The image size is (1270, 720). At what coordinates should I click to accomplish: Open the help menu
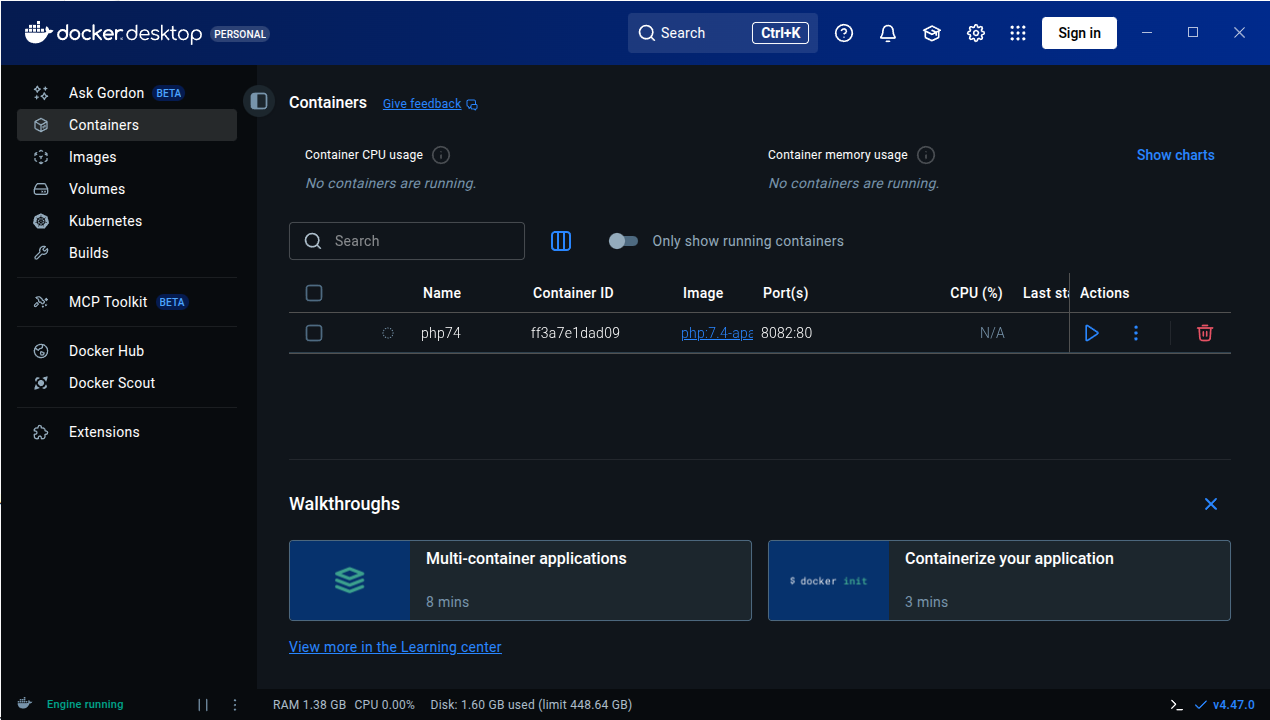click(843, 33)
